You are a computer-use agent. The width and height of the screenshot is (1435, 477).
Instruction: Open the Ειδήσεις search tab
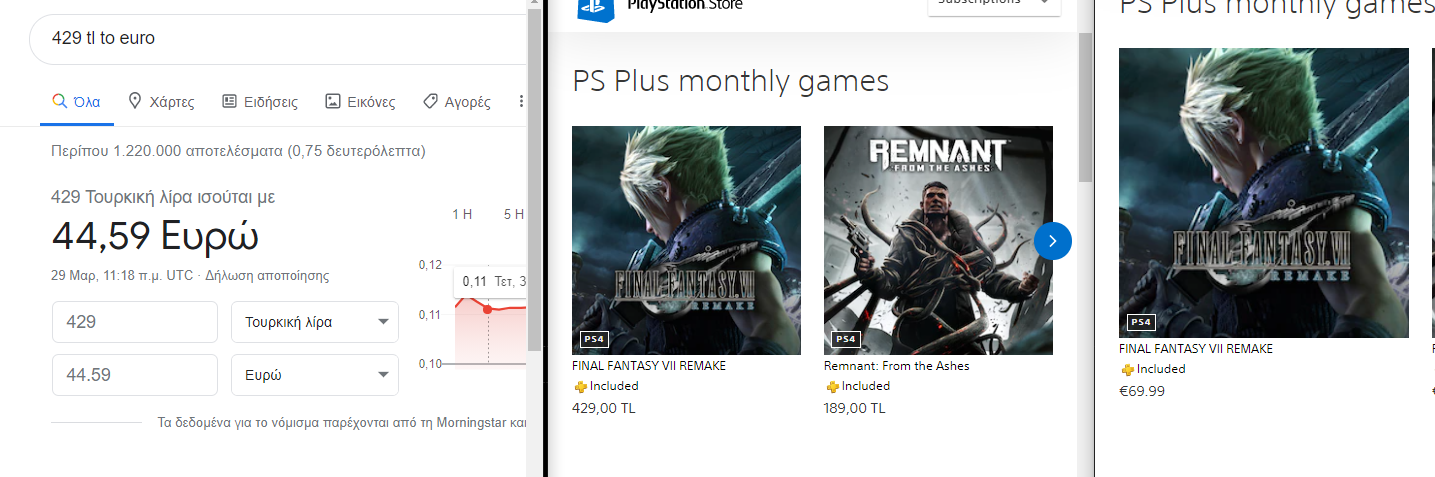coord(260,102)
